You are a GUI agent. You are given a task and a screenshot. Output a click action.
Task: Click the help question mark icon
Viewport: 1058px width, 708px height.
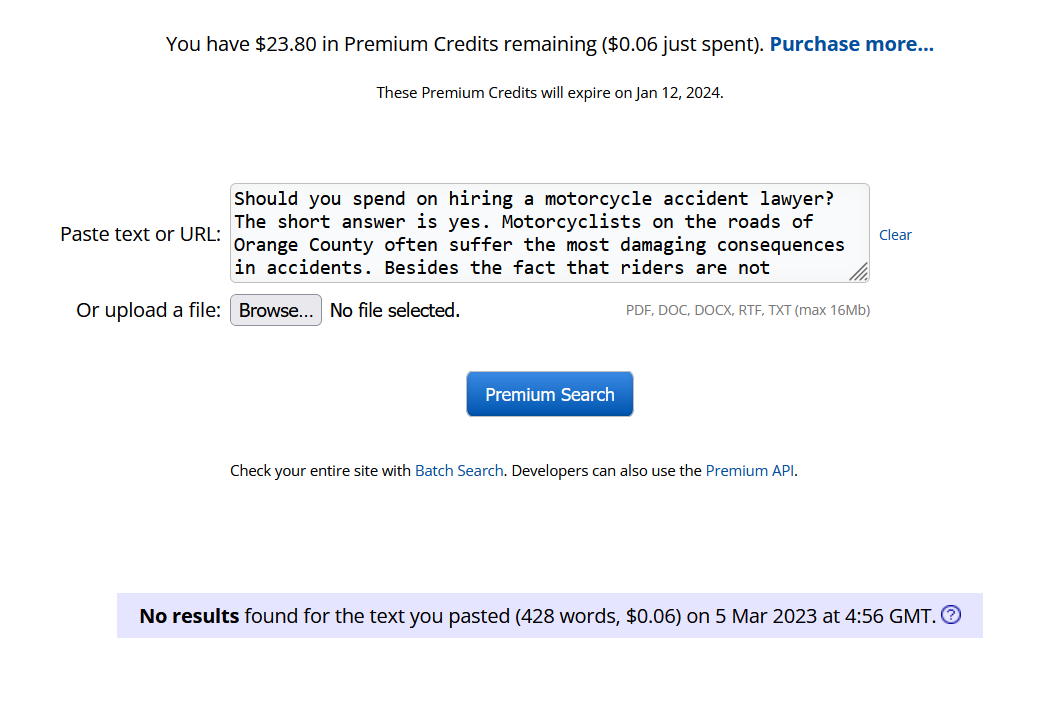pos(951,615)
